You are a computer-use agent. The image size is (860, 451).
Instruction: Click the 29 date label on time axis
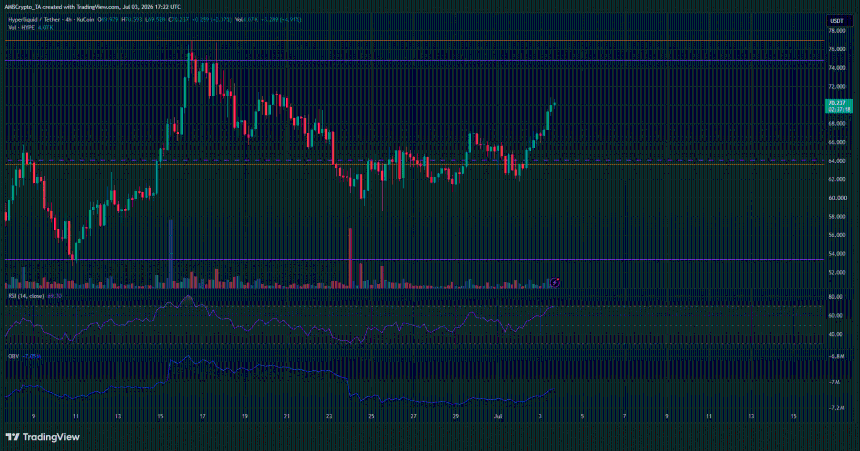pos(456,417)
